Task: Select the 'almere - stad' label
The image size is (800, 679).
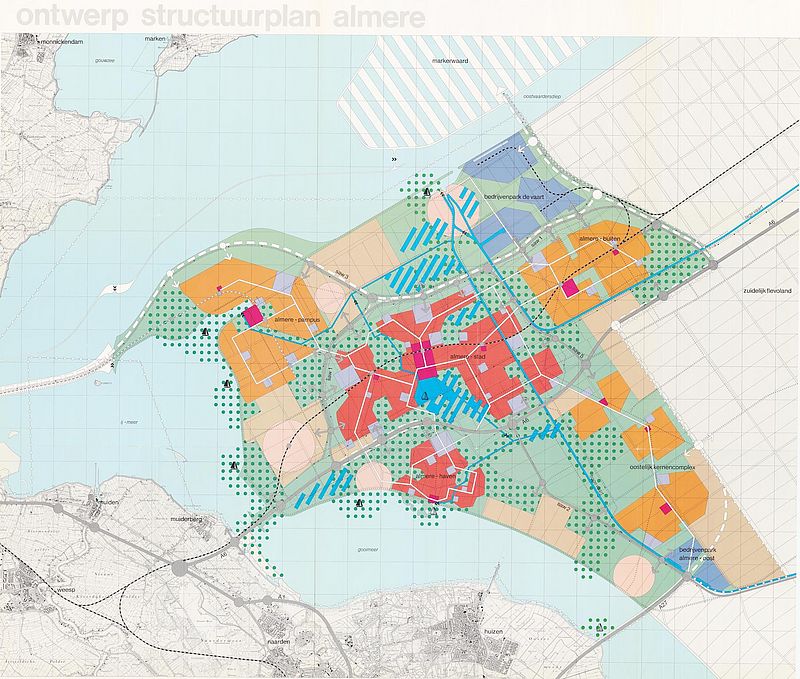Action: tap(468, 356)
